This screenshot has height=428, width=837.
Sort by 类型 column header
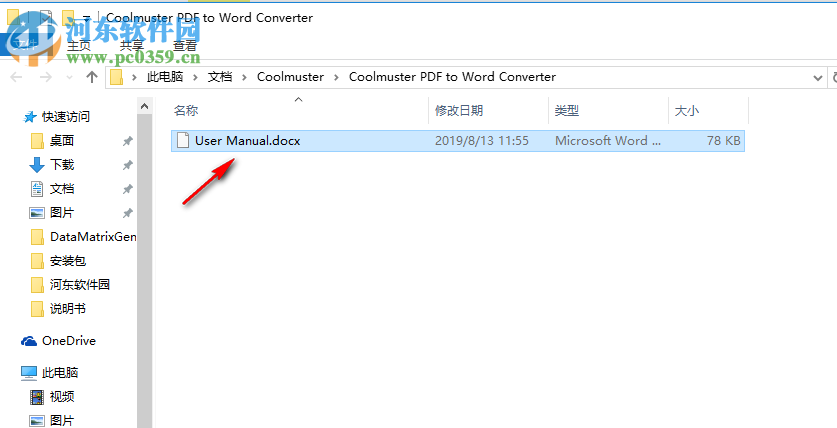pos(566,110)
